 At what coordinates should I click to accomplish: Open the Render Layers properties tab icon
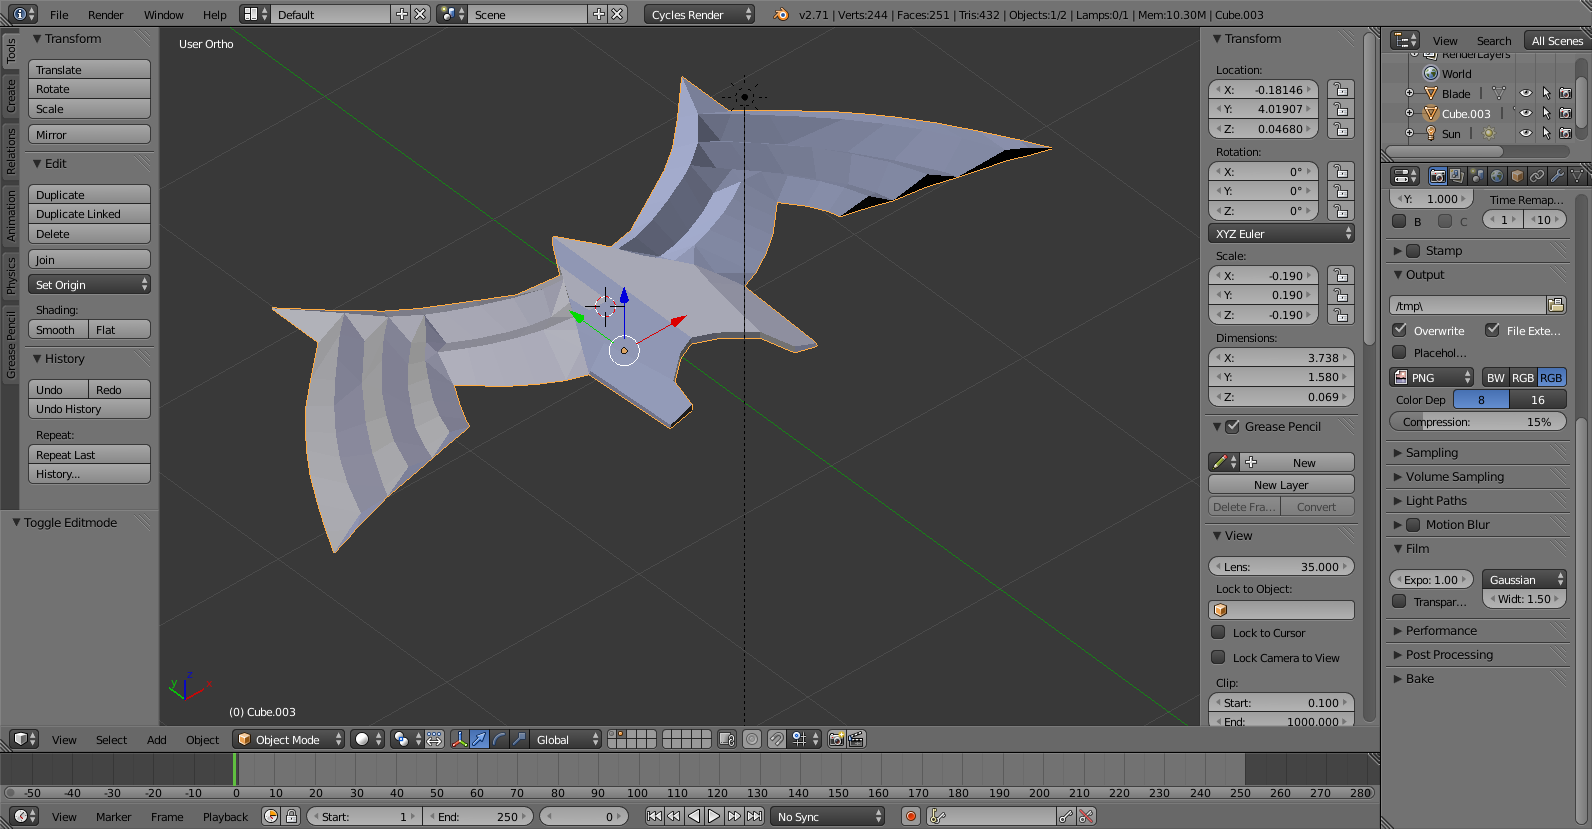tap(1457, 176)
